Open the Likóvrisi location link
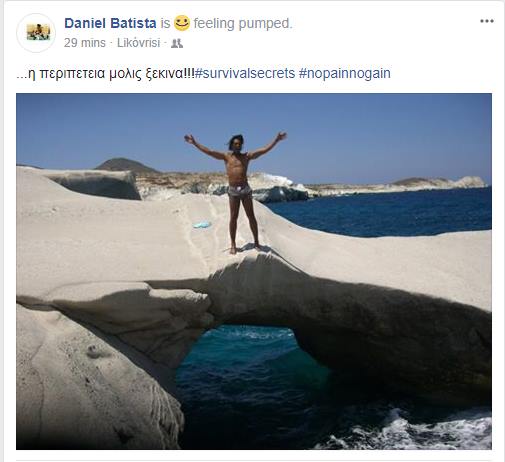Viewport: 505px width, 462px height. [x=138, y=43]
